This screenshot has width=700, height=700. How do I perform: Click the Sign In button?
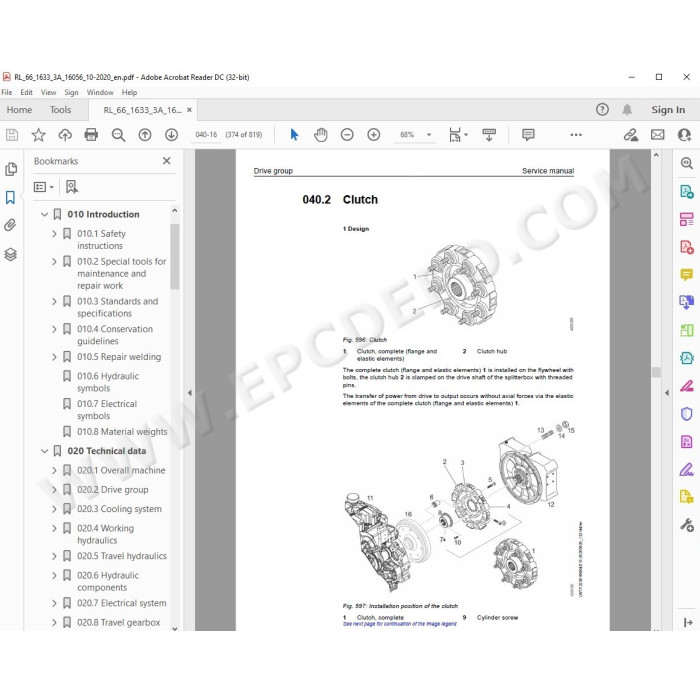pos(668,110)
